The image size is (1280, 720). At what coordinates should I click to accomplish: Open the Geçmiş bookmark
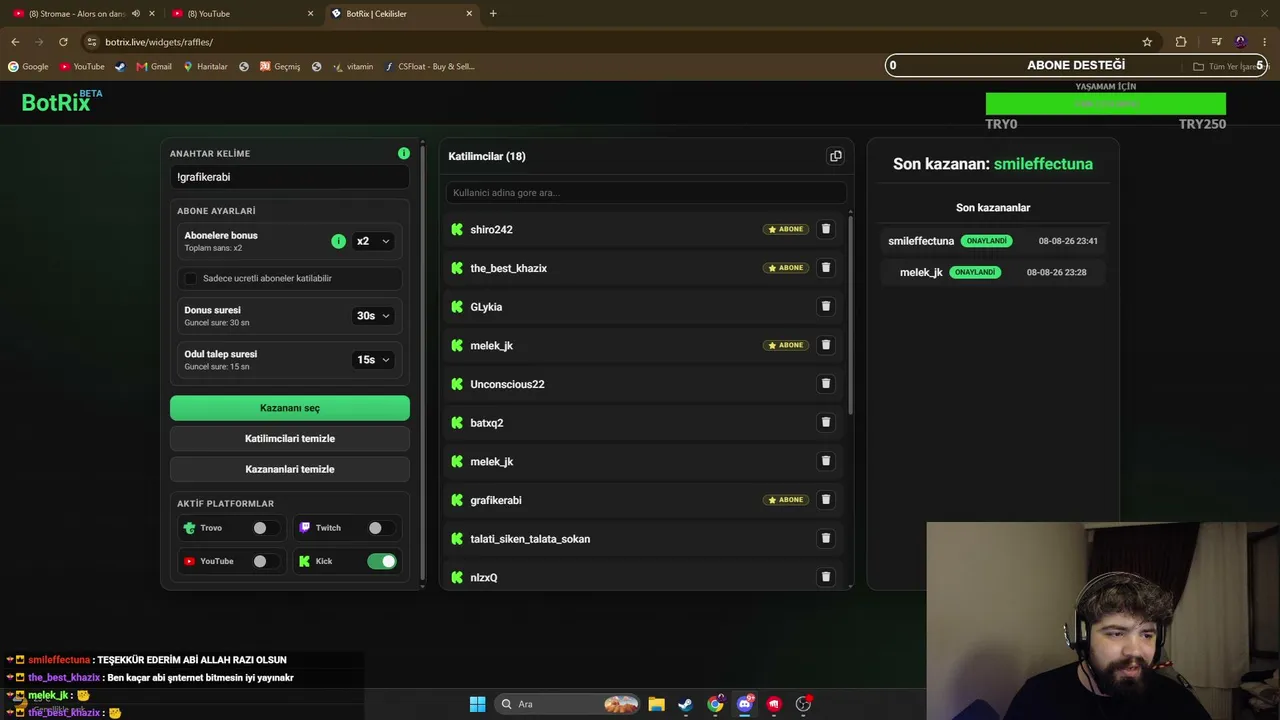pos(280,67)
